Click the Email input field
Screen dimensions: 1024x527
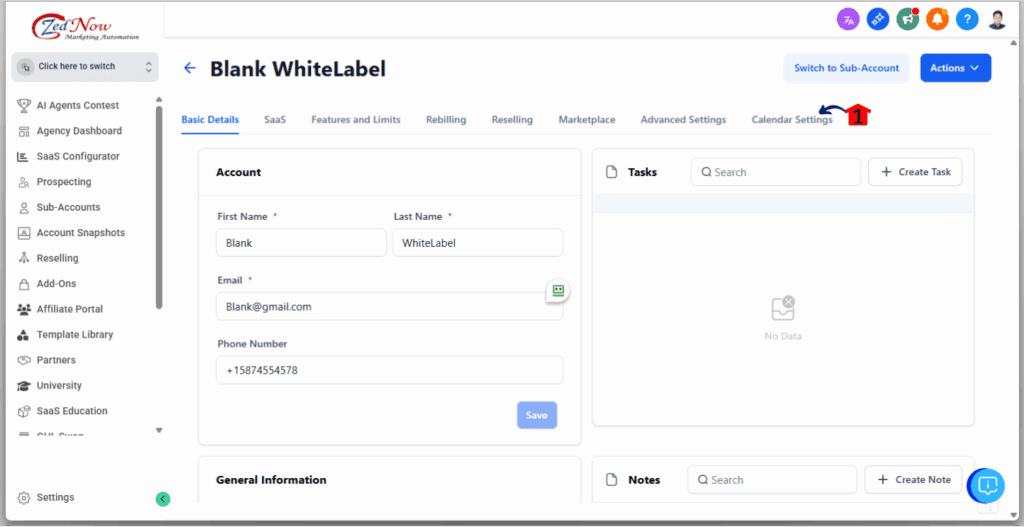point(390,306)
